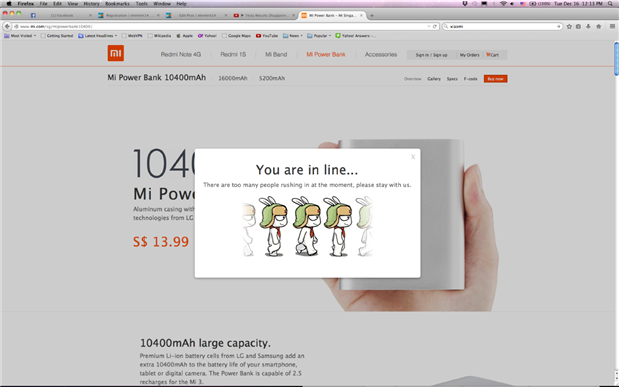Click the US flag input source icon
The width and height of the screenshot is (619, 387).
click(523, 4)
